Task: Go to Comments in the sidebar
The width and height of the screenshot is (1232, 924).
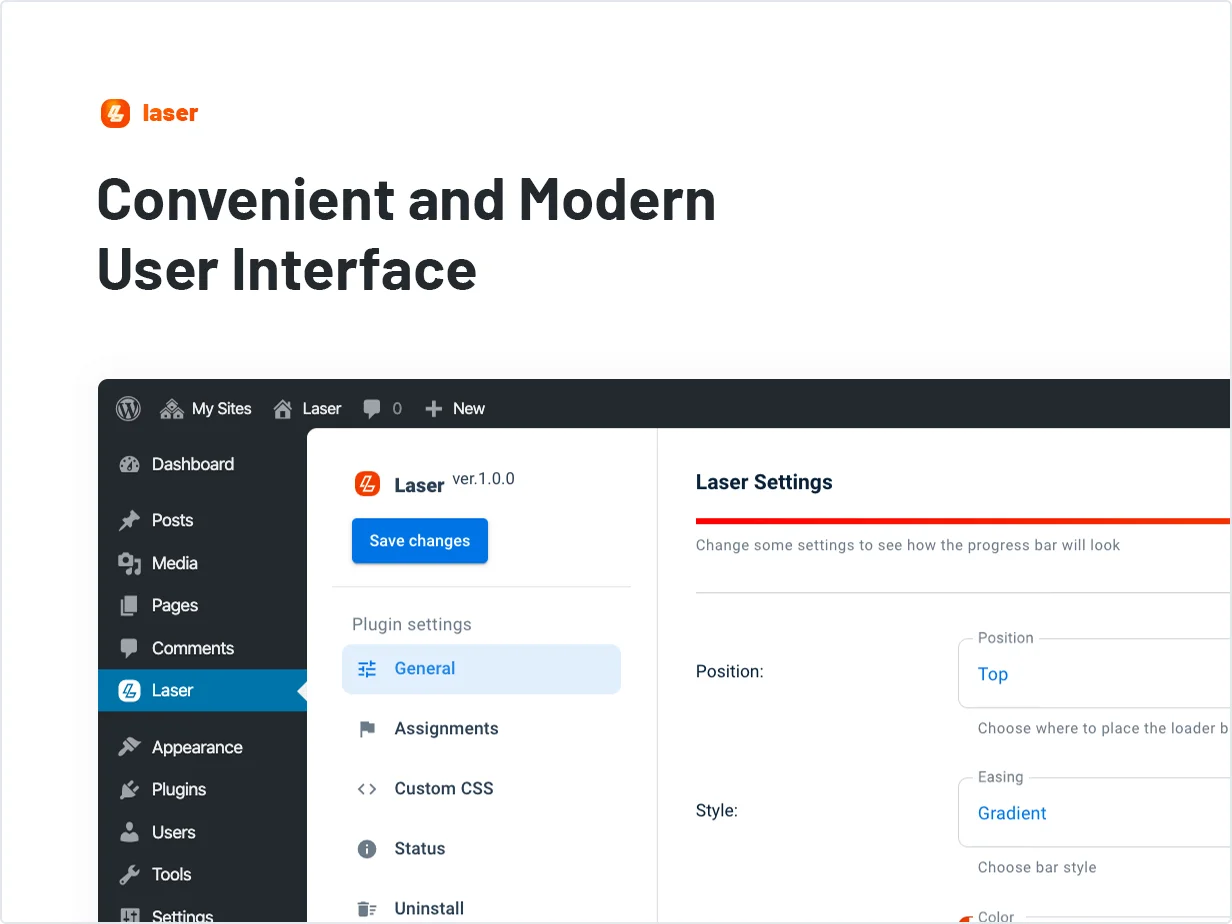Action: pyautogui.click(x=192, y=648)
